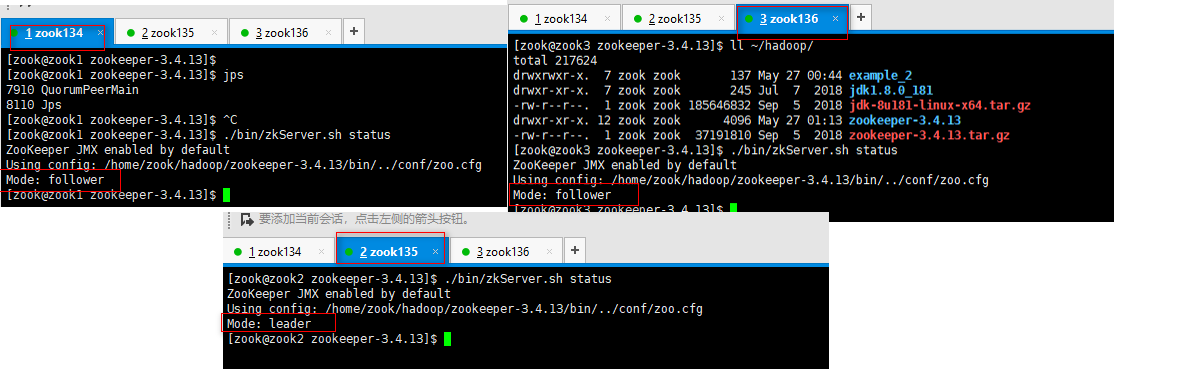Switch to the 1 zook134 tab in the zook3 window
The height and width of the screenshot is (369, 1180).
point(563,19)
